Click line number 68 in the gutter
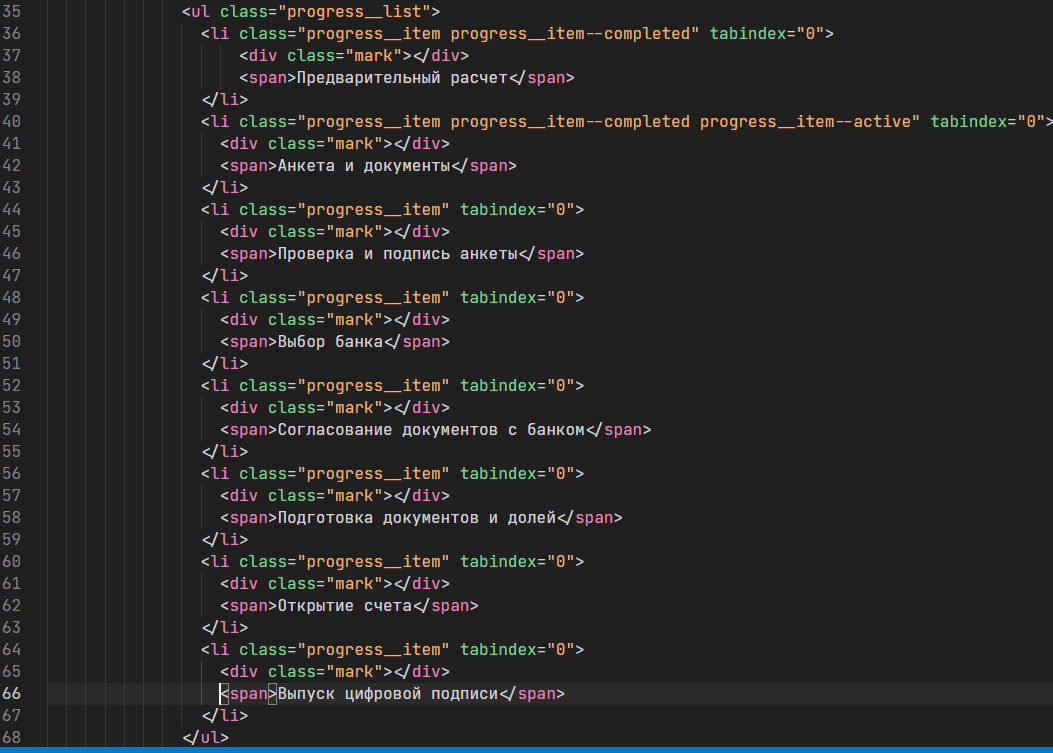 click(x=11, y=738)
